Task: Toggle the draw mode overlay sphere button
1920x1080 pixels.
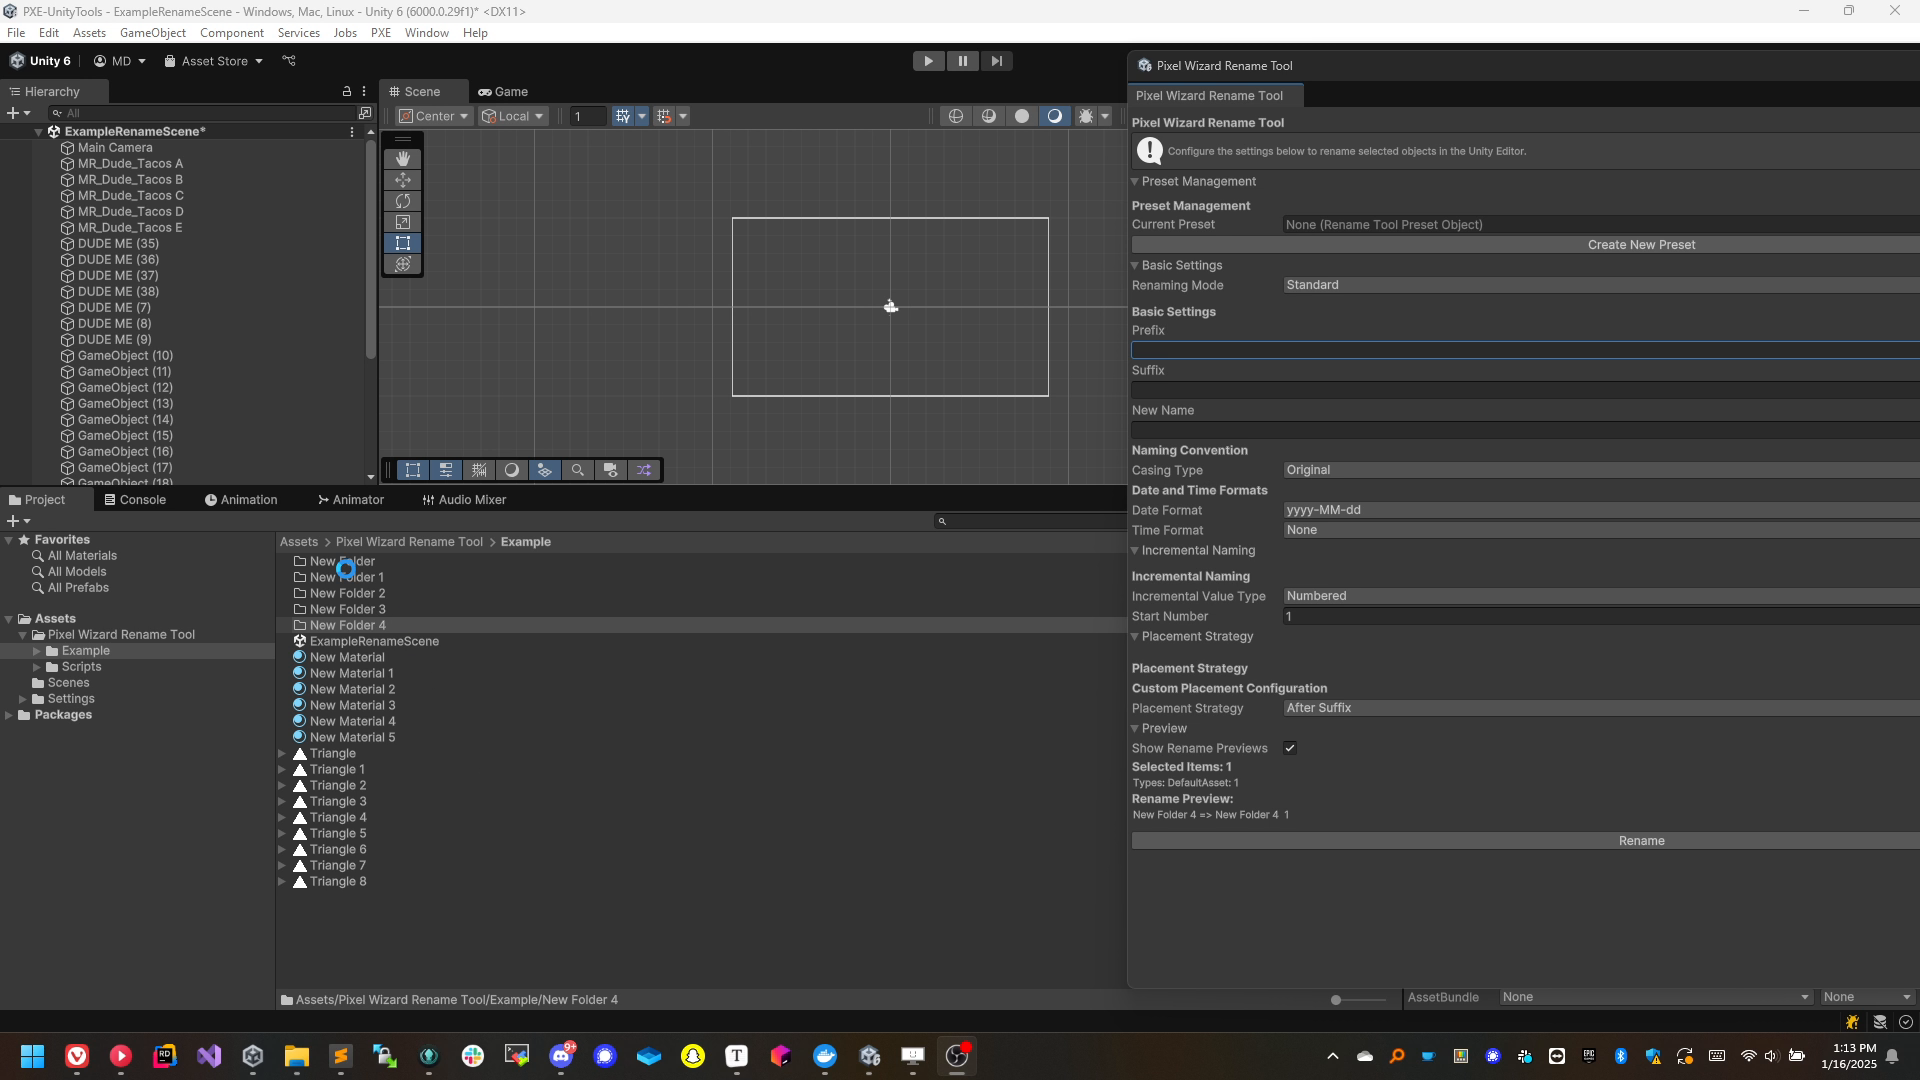Action: tap(512, 470)
